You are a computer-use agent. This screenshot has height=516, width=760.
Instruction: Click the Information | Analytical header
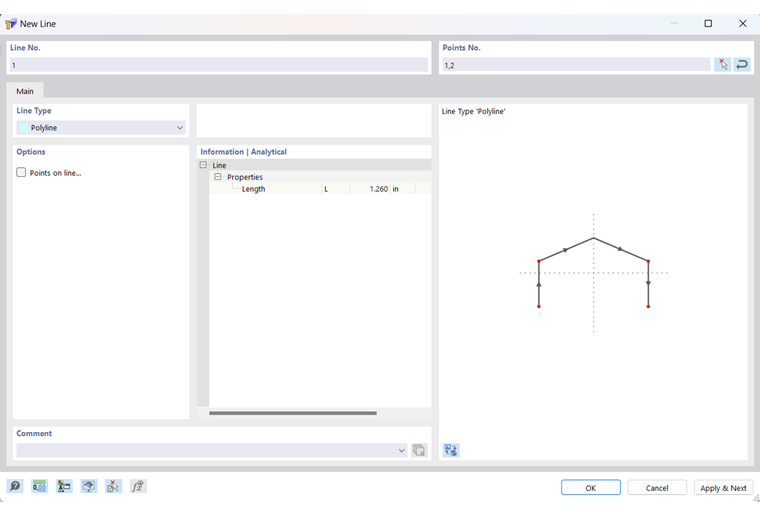tap(243, 152)
